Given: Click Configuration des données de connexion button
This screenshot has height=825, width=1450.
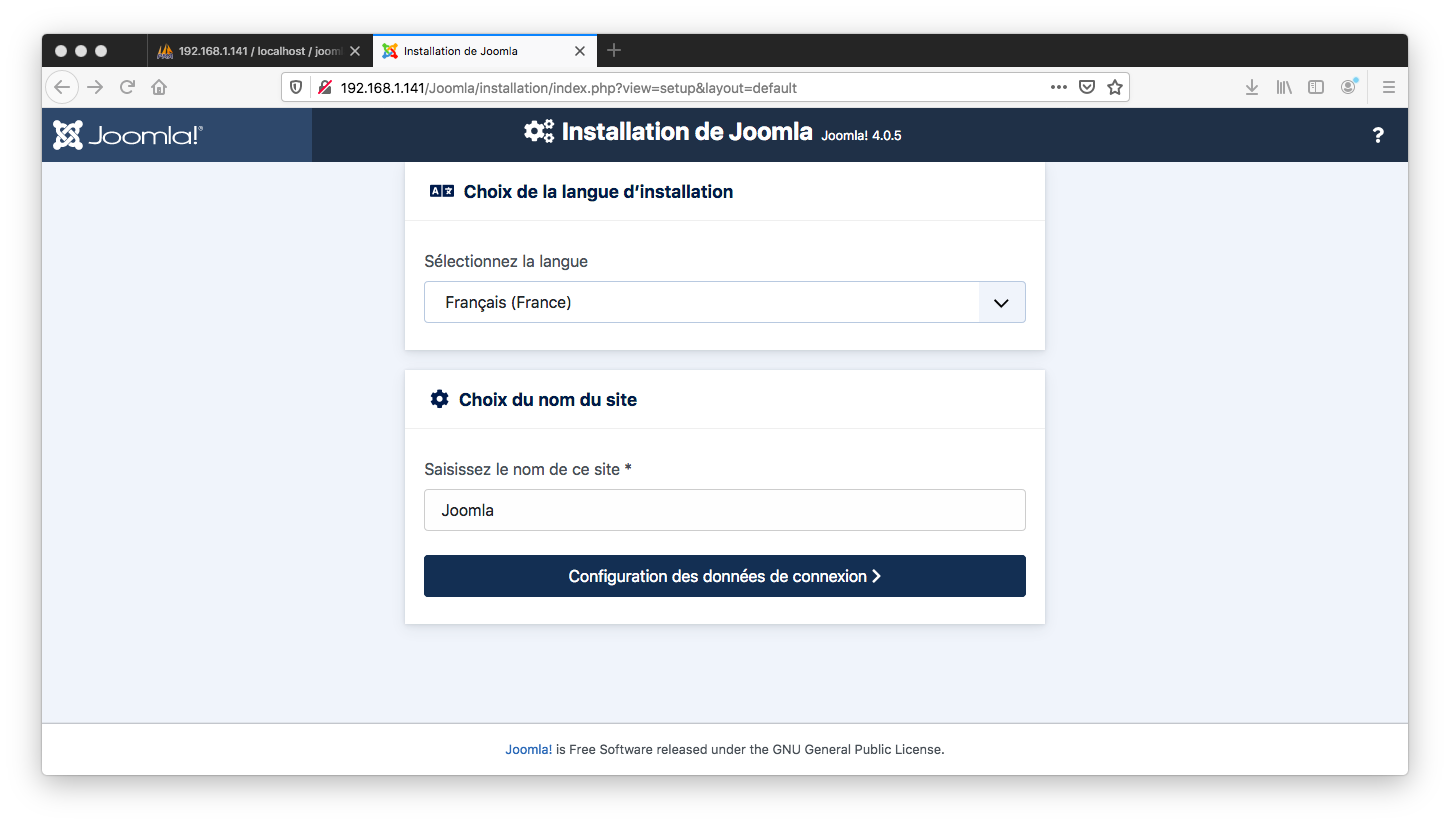Looking at the screenshot, I should (x=724, y=576).
